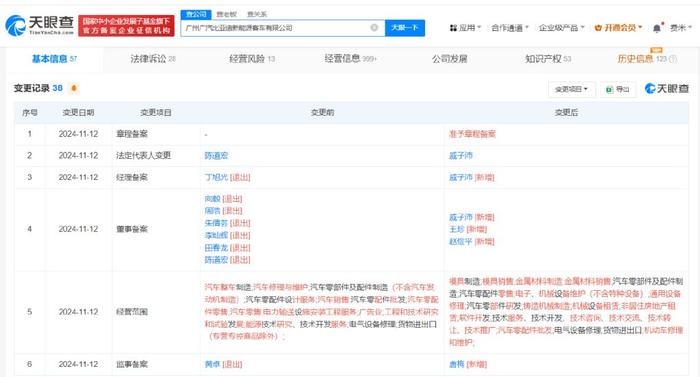Viewport: 700px width, 377px height.
Task: Expand the 企业级产品 dropdown
Action: pos(562,28)
